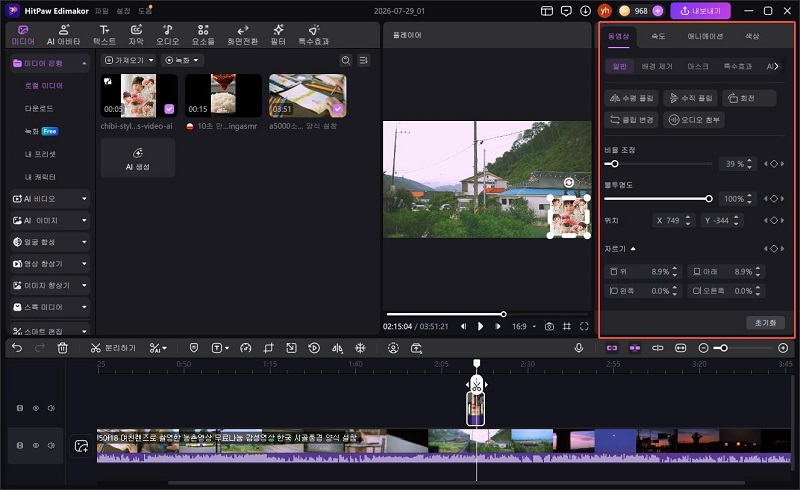Add keyframe for 불투명도
Viewport: 800px width, 490px height.
[774, 199]
